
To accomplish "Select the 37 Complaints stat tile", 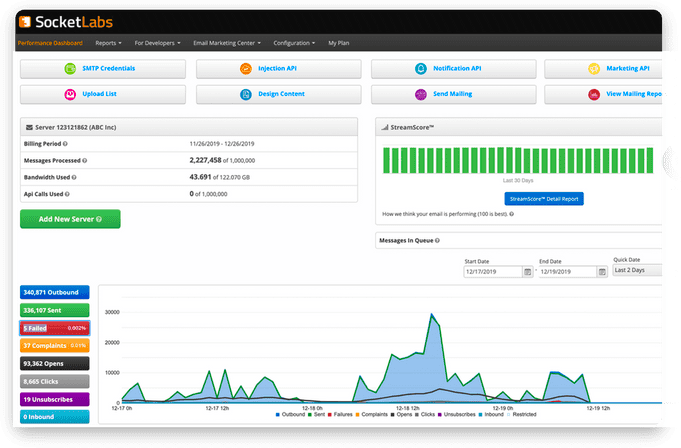I will 55,346.
